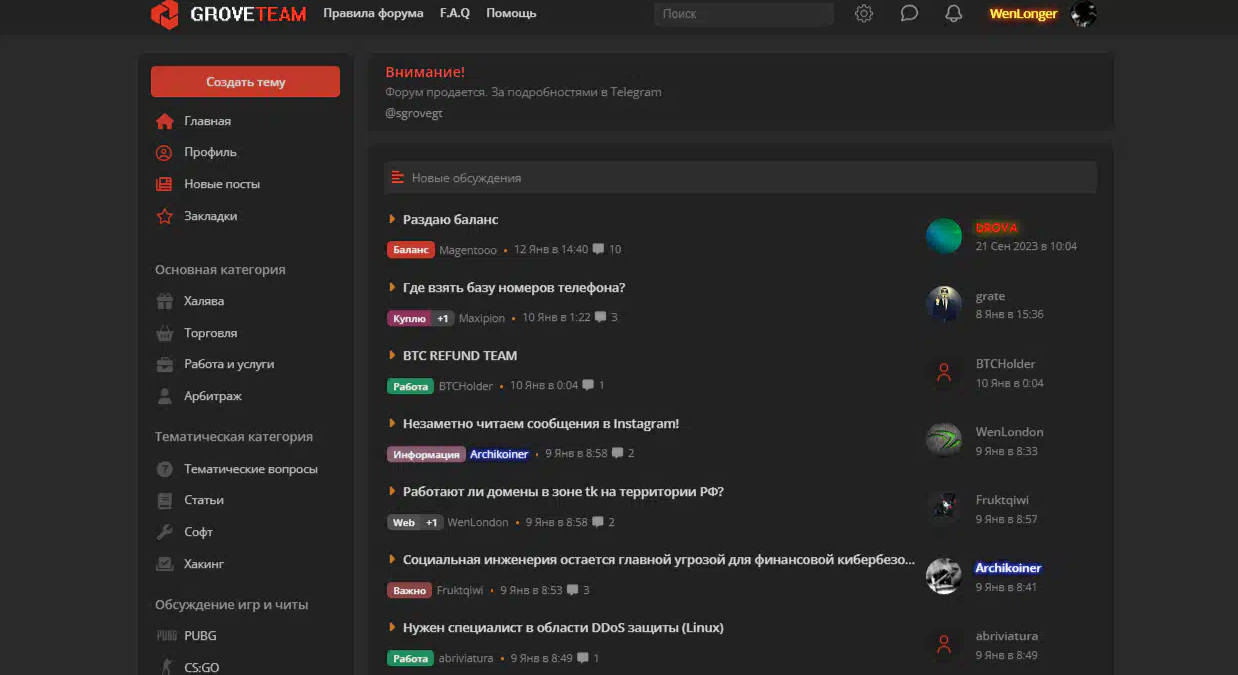Expand the Раздаю баланс thread arrow

[x=392, y=219]
